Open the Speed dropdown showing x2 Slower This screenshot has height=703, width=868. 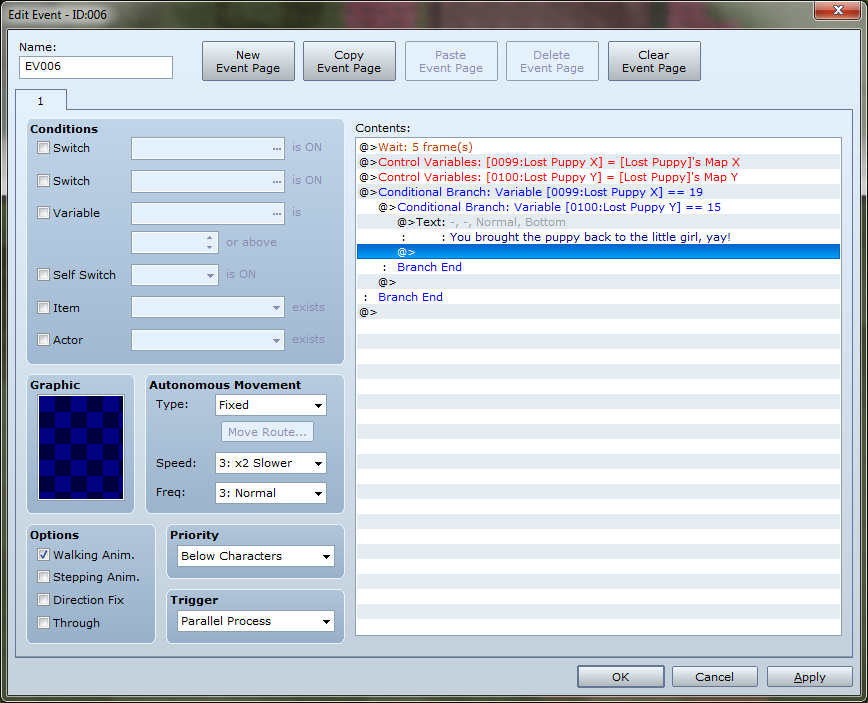pos(271,463)
